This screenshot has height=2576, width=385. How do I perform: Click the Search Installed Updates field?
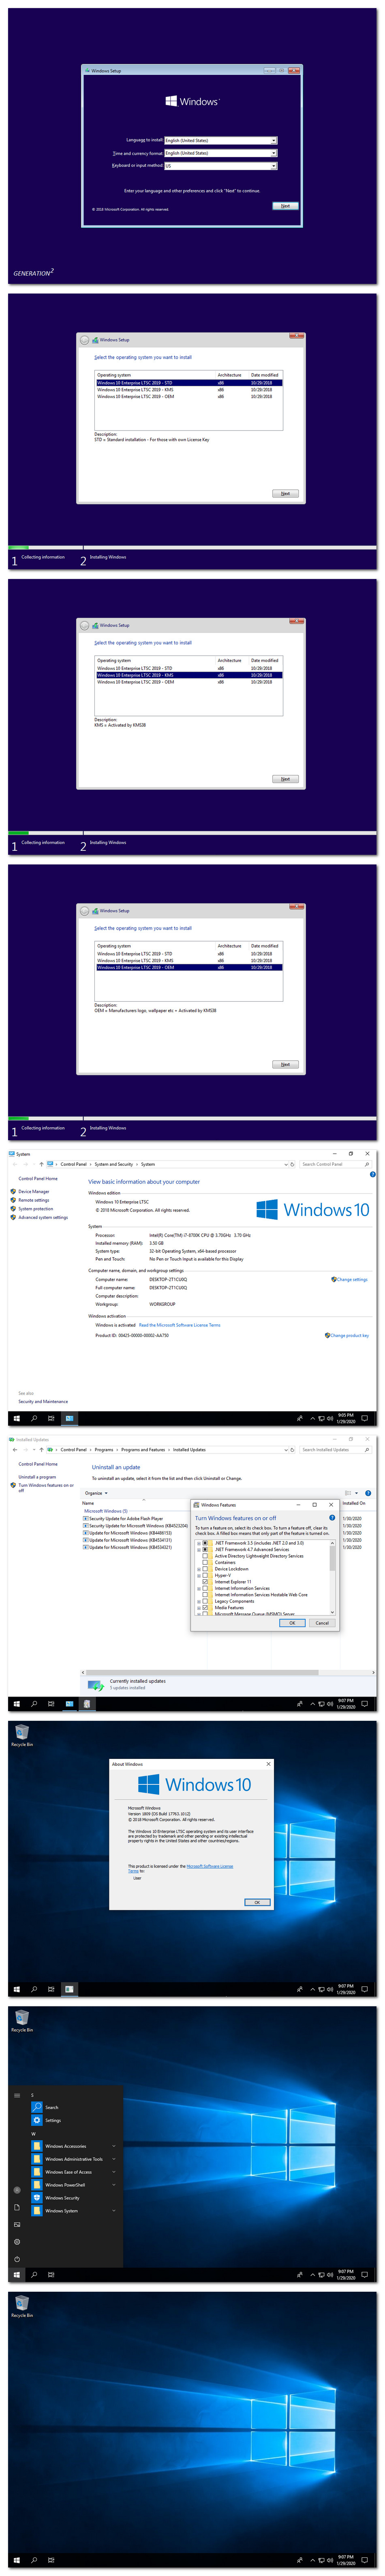tap(335, 1449)
